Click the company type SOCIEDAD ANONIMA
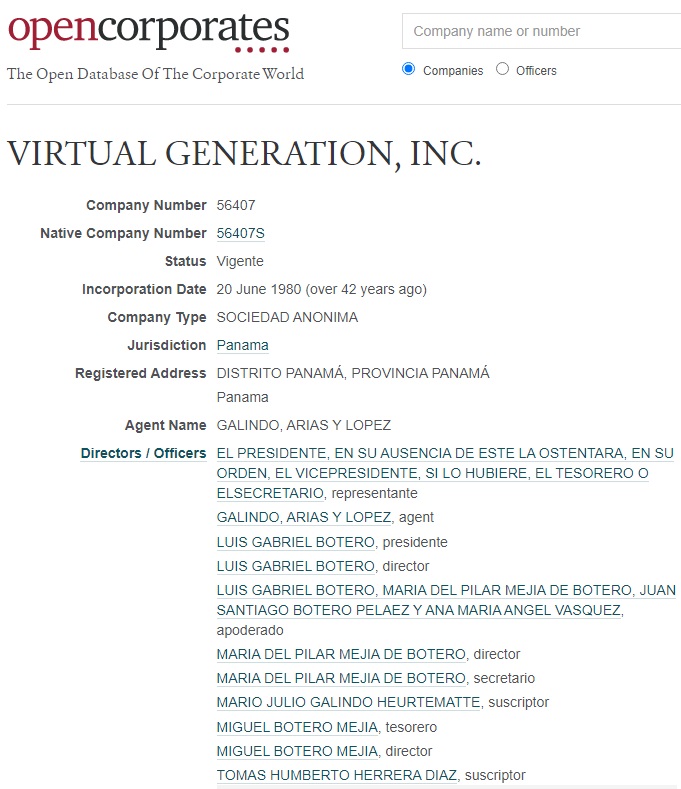Screen dimensions: 681x789 point(287,318)
